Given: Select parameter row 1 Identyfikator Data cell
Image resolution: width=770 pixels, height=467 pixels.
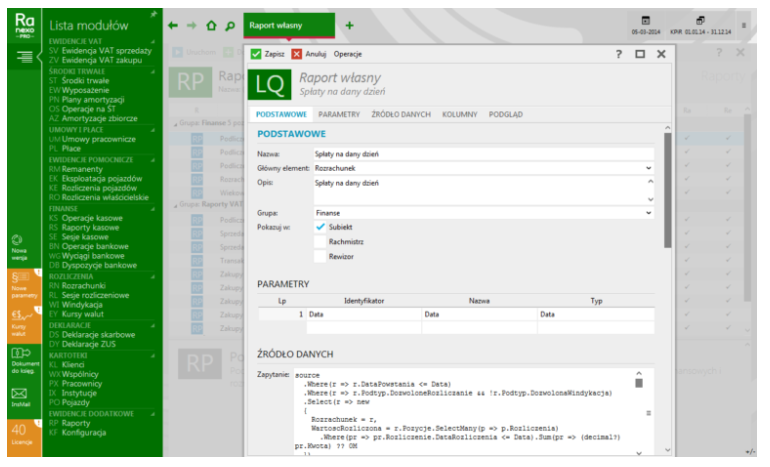Looking at the screenshot, I should click(x=363, y=314).
